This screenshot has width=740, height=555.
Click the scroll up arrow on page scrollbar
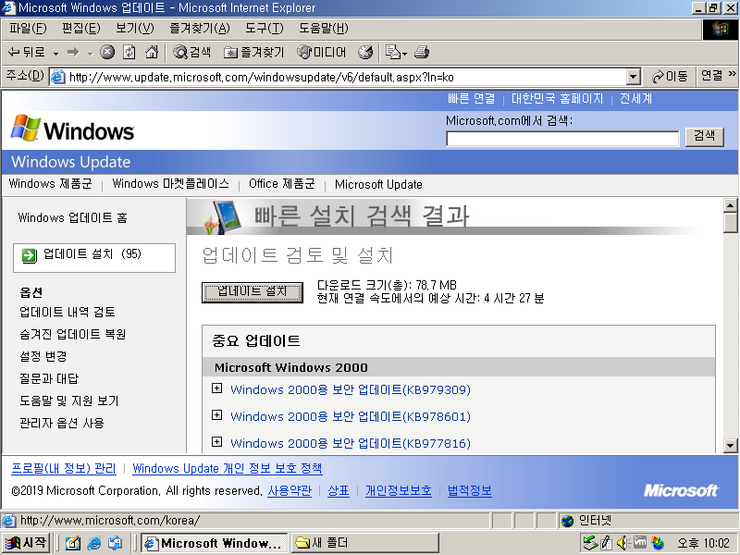(730, 205)
